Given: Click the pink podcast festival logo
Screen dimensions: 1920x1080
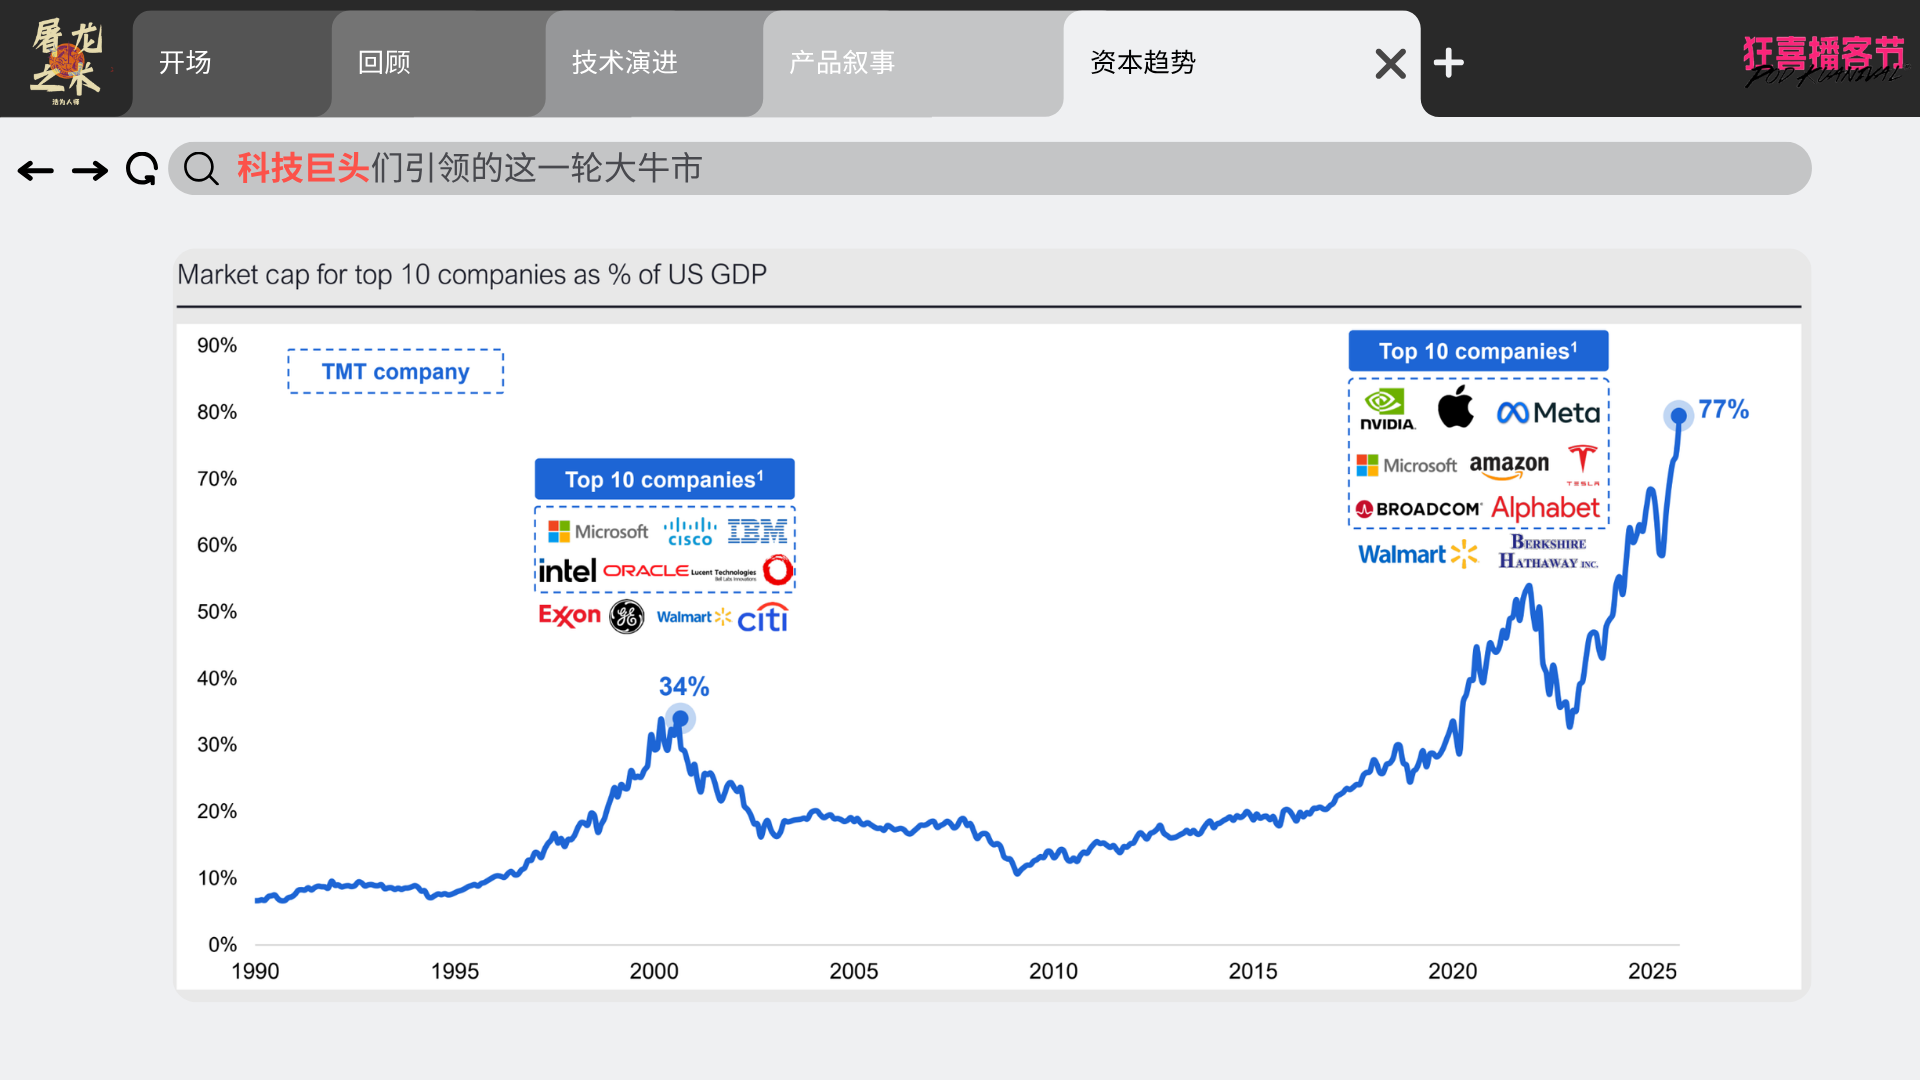Looking at the screenshot, I should [1824, 60].
